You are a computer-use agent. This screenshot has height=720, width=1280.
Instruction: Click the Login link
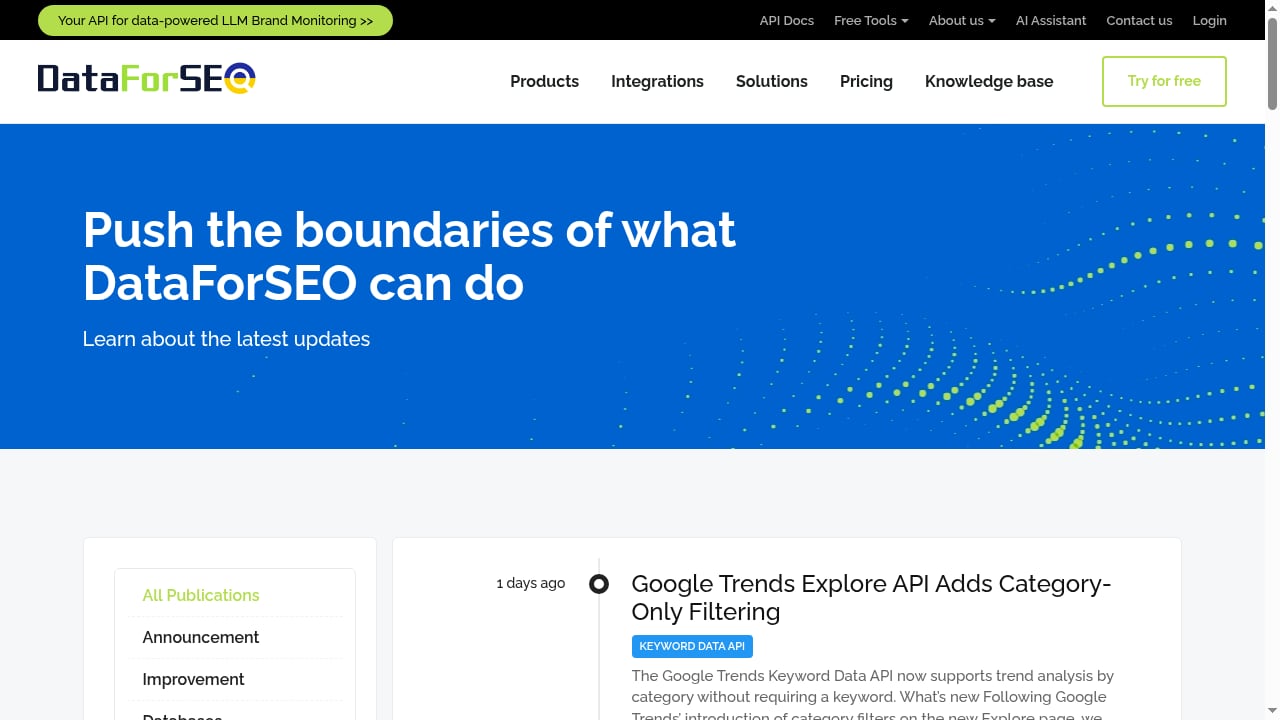point(1209,20)
